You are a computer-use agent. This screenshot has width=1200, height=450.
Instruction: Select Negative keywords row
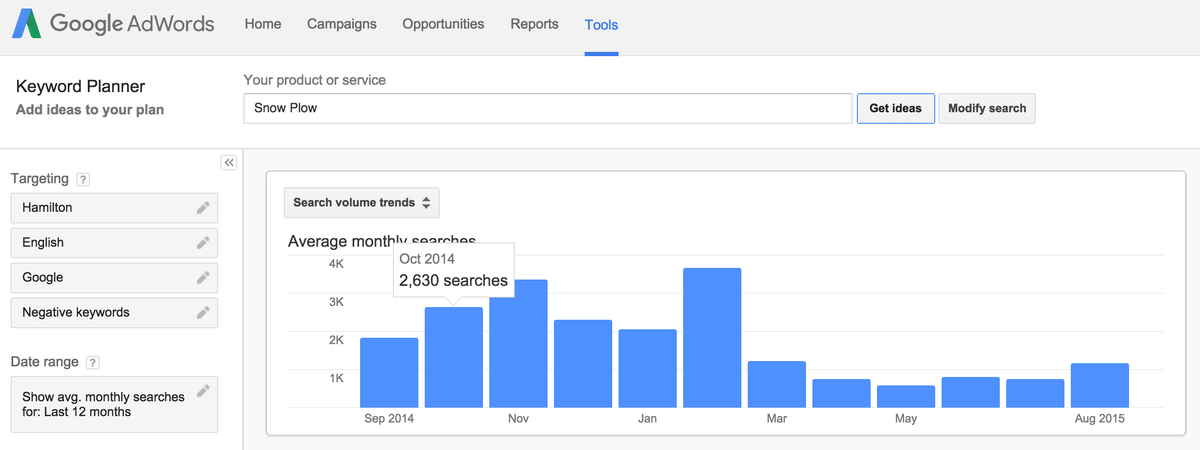114,313
